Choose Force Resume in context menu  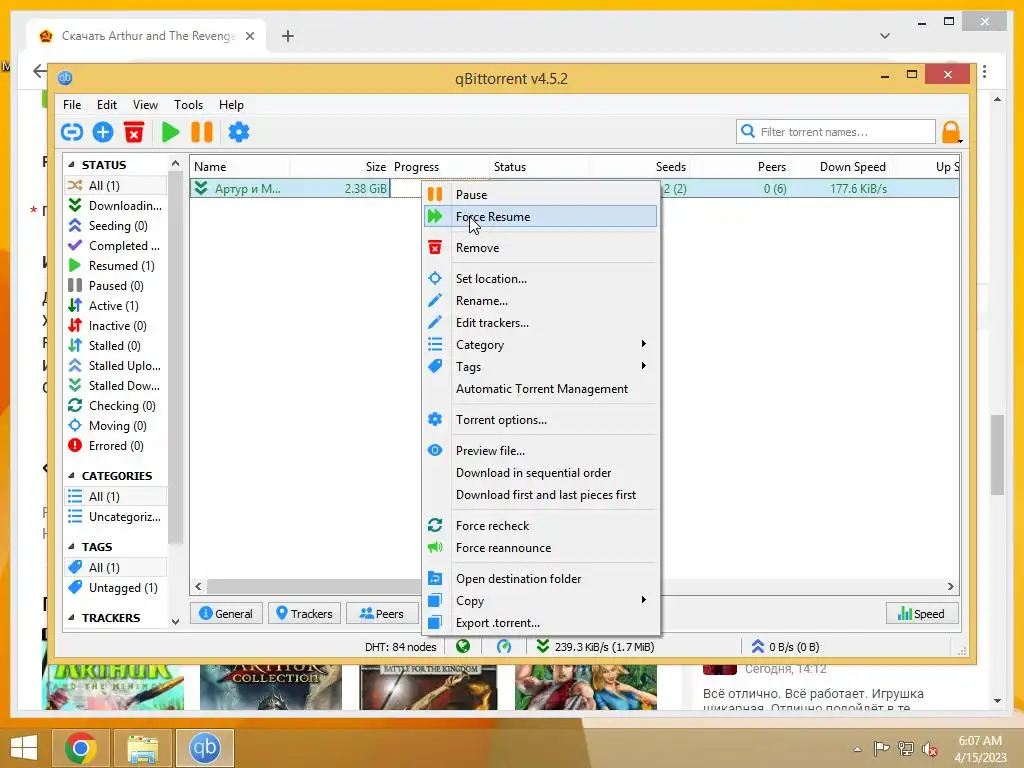tap(541, 217)
